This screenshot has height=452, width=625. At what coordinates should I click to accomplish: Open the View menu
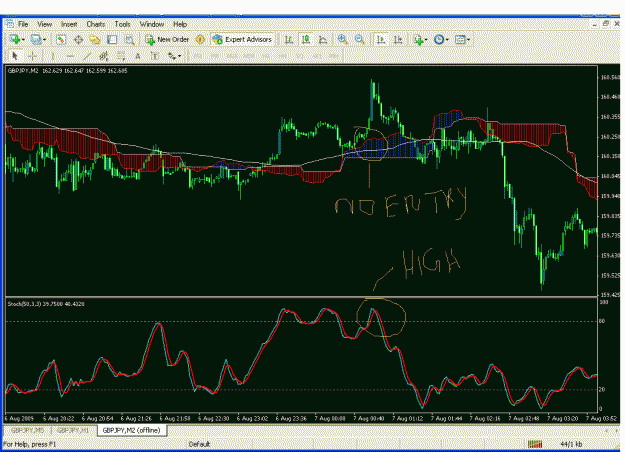[45, 24]
